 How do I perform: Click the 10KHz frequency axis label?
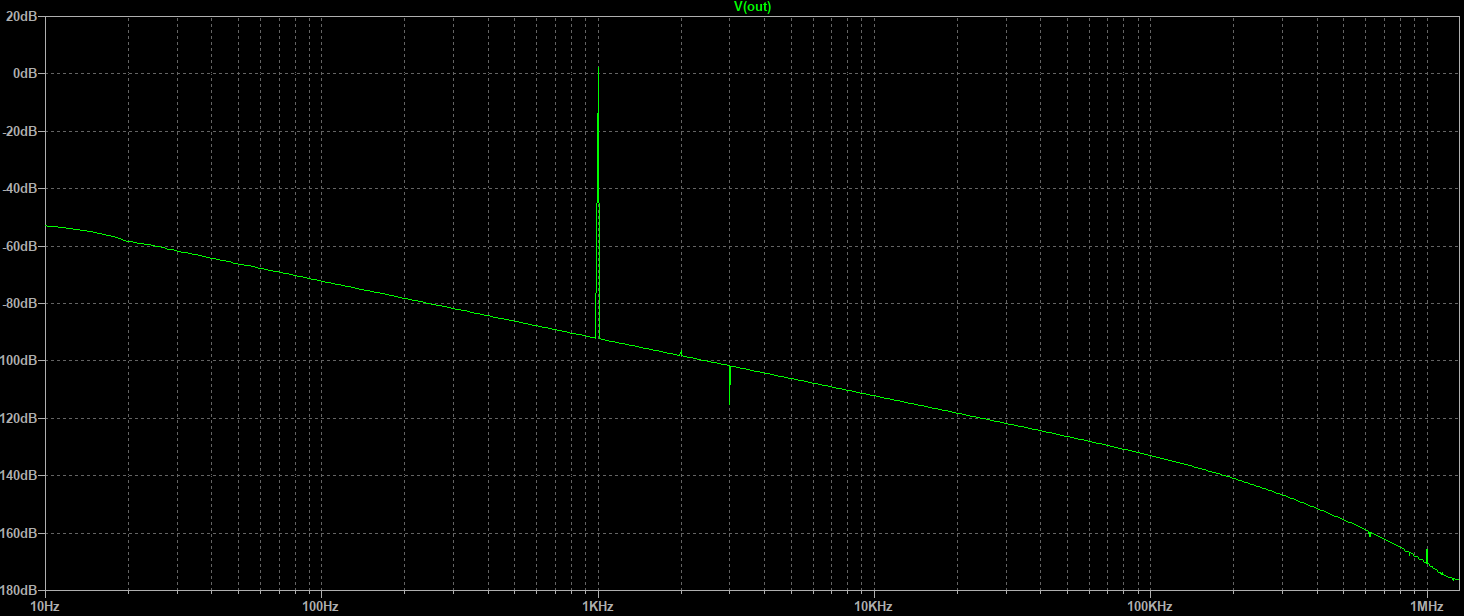click(873, 606)
